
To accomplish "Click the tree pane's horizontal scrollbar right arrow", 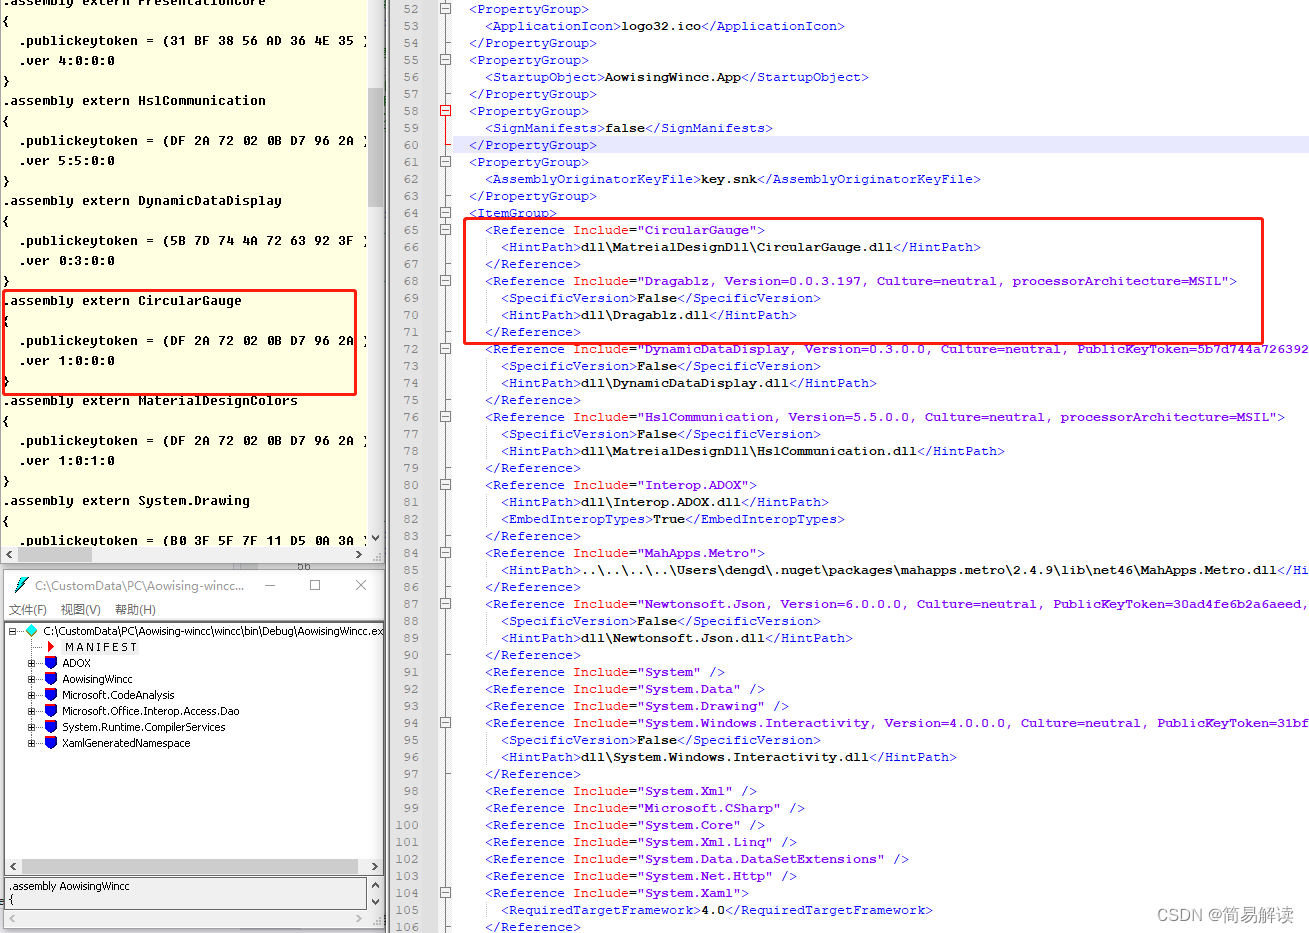I will tap(375, 866).
